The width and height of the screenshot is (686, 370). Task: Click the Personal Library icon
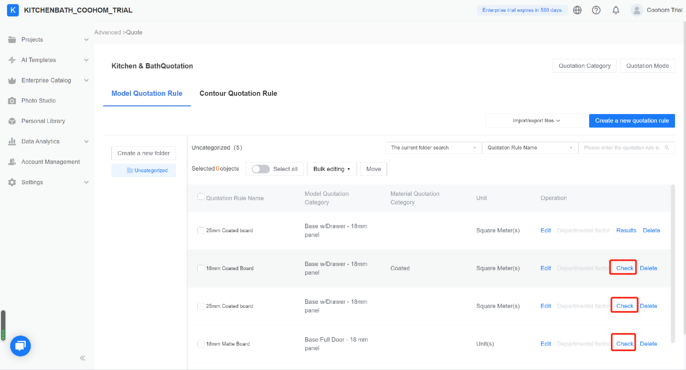pos(12,121)
